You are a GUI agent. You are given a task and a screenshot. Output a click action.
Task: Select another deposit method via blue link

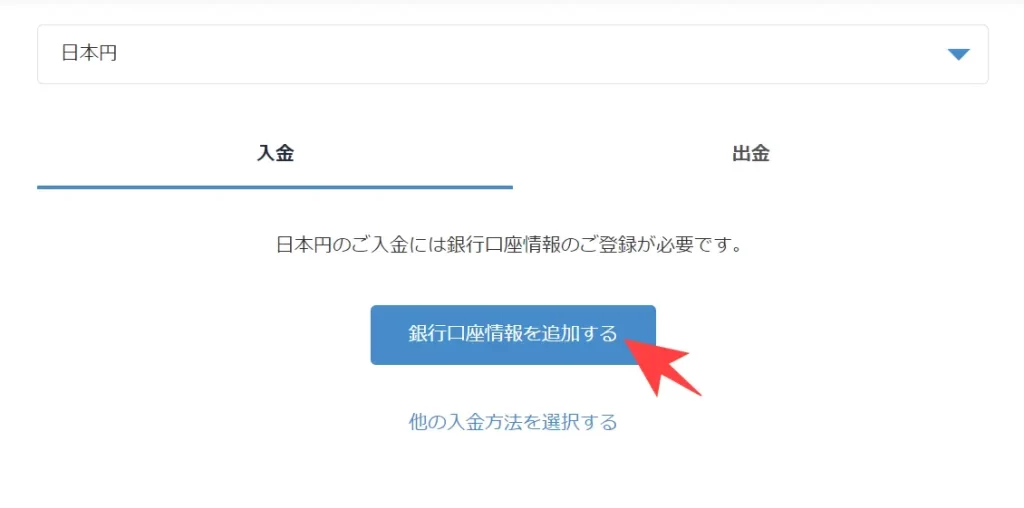[513, 422]
